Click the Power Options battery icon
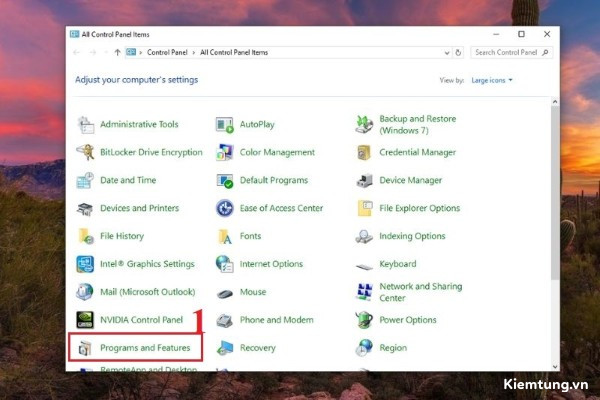The image size is (600, 400). pos(364,320)
